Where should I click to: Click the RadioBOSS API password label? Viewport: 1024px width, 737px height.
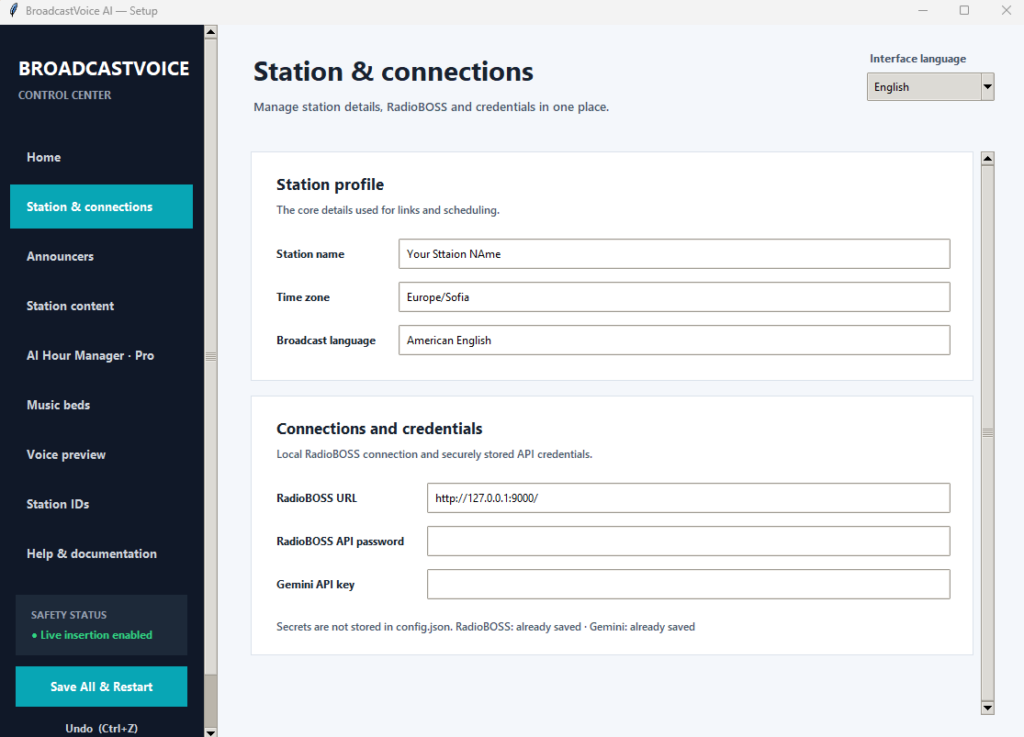click(x=340, y=541)
